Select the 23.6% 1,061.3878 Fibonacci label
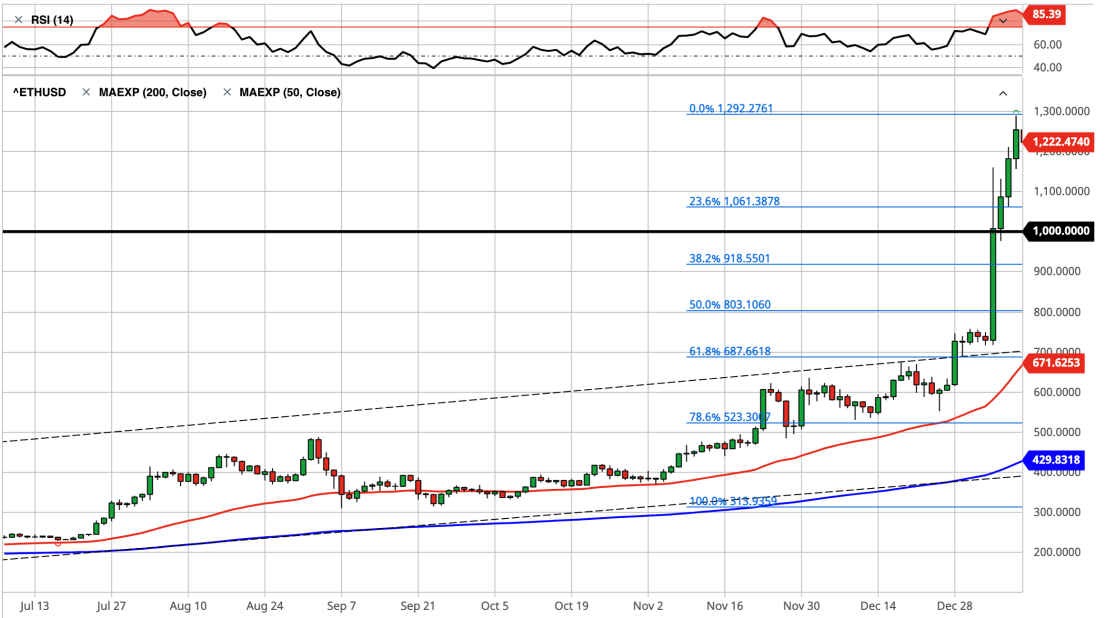Image resolution: width=1106 pixels, height=618 pixels. click(x=734, y=201)
